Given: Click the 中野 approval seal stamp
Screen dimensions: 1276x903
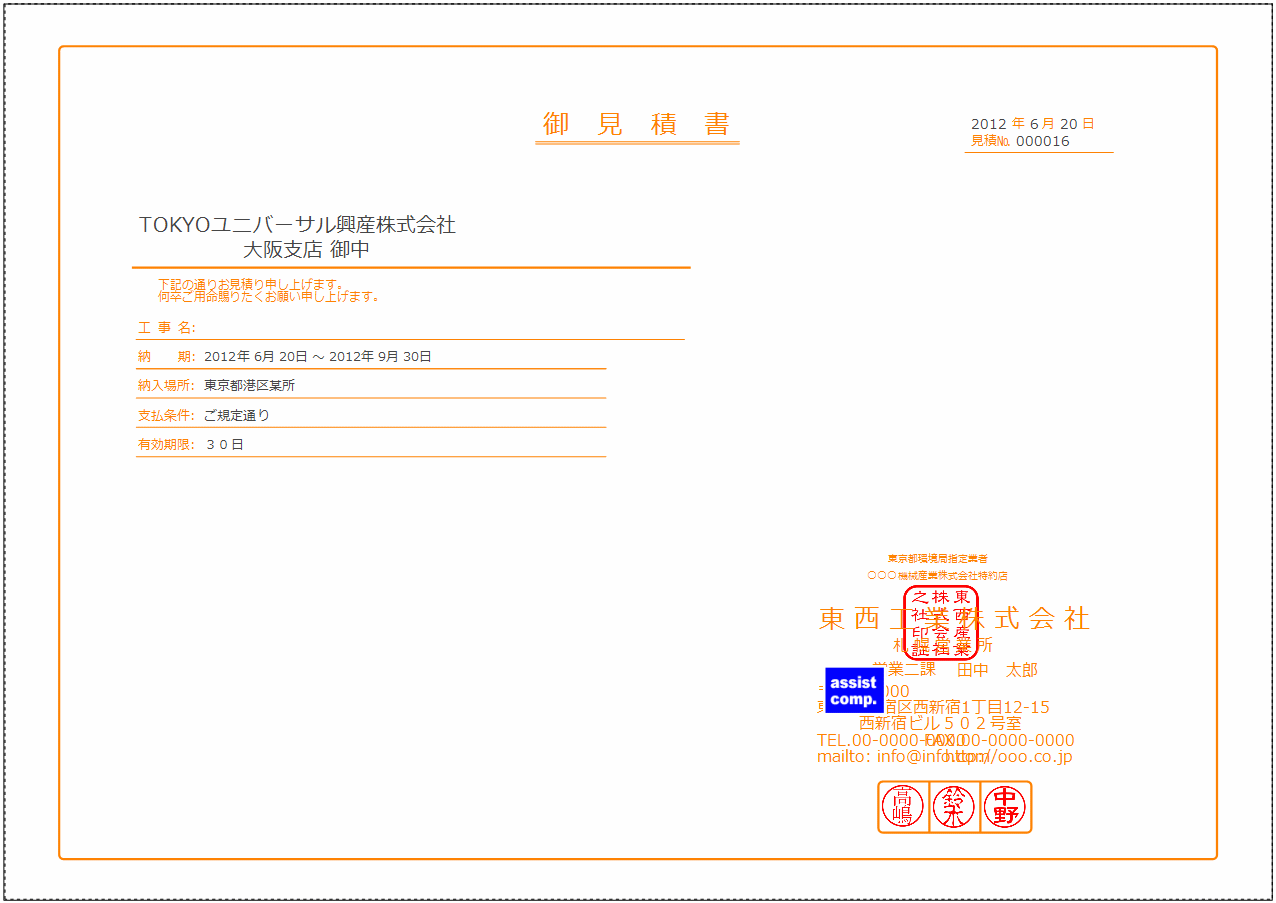Looking at the screenshot, I should coord(1005,807).
